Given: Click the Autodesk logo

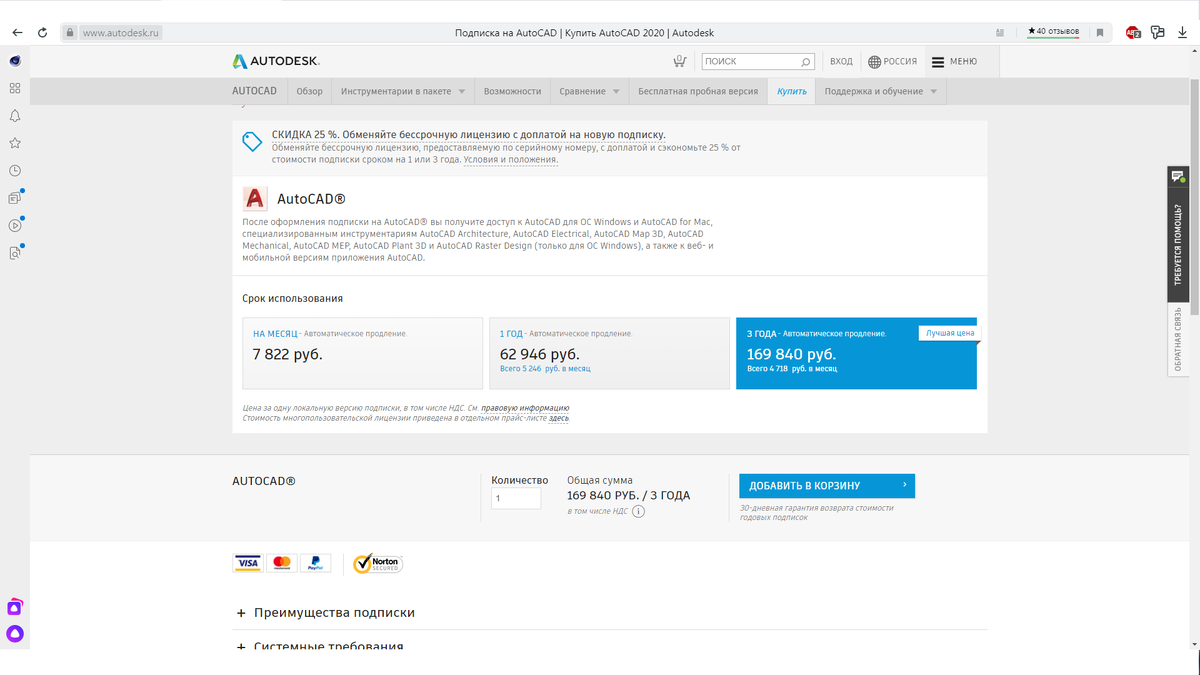Looking at the screenshot, I should coord(276,61).
